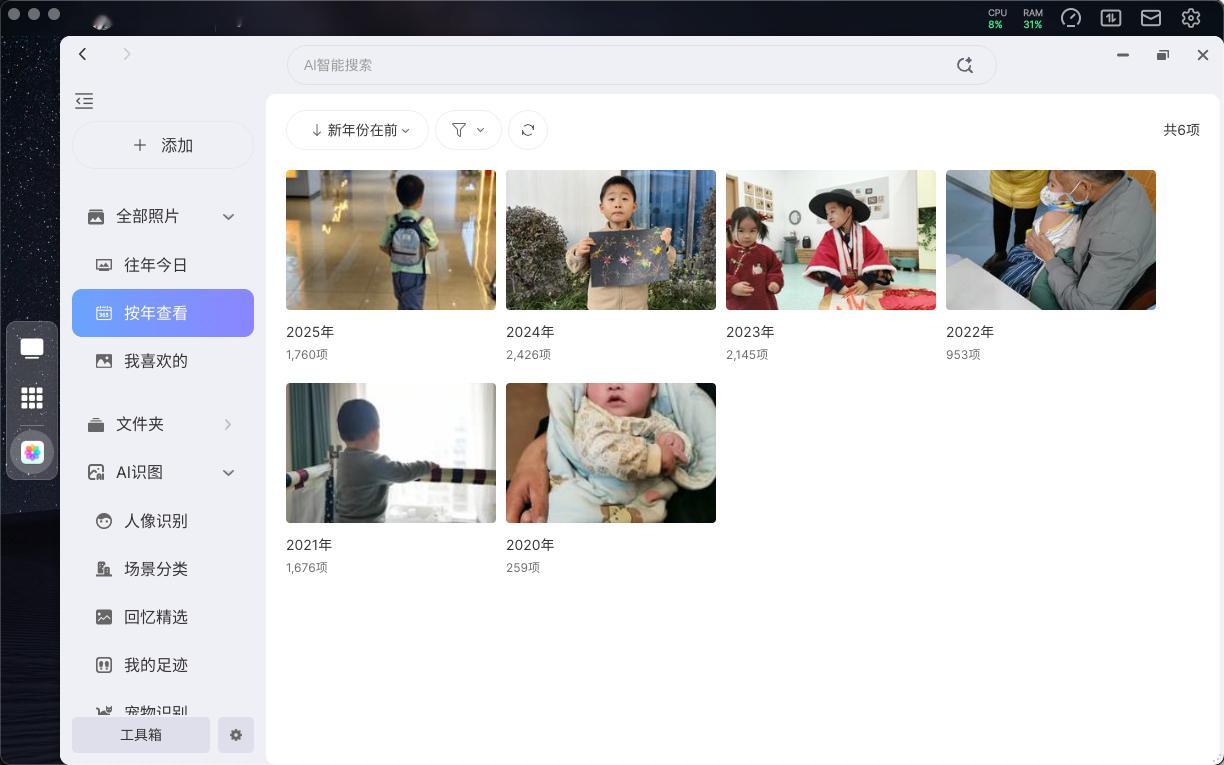The image size is (1224, 765).
Task: Click the 场景分类 sidebar icon
Action: coord(104,569)
